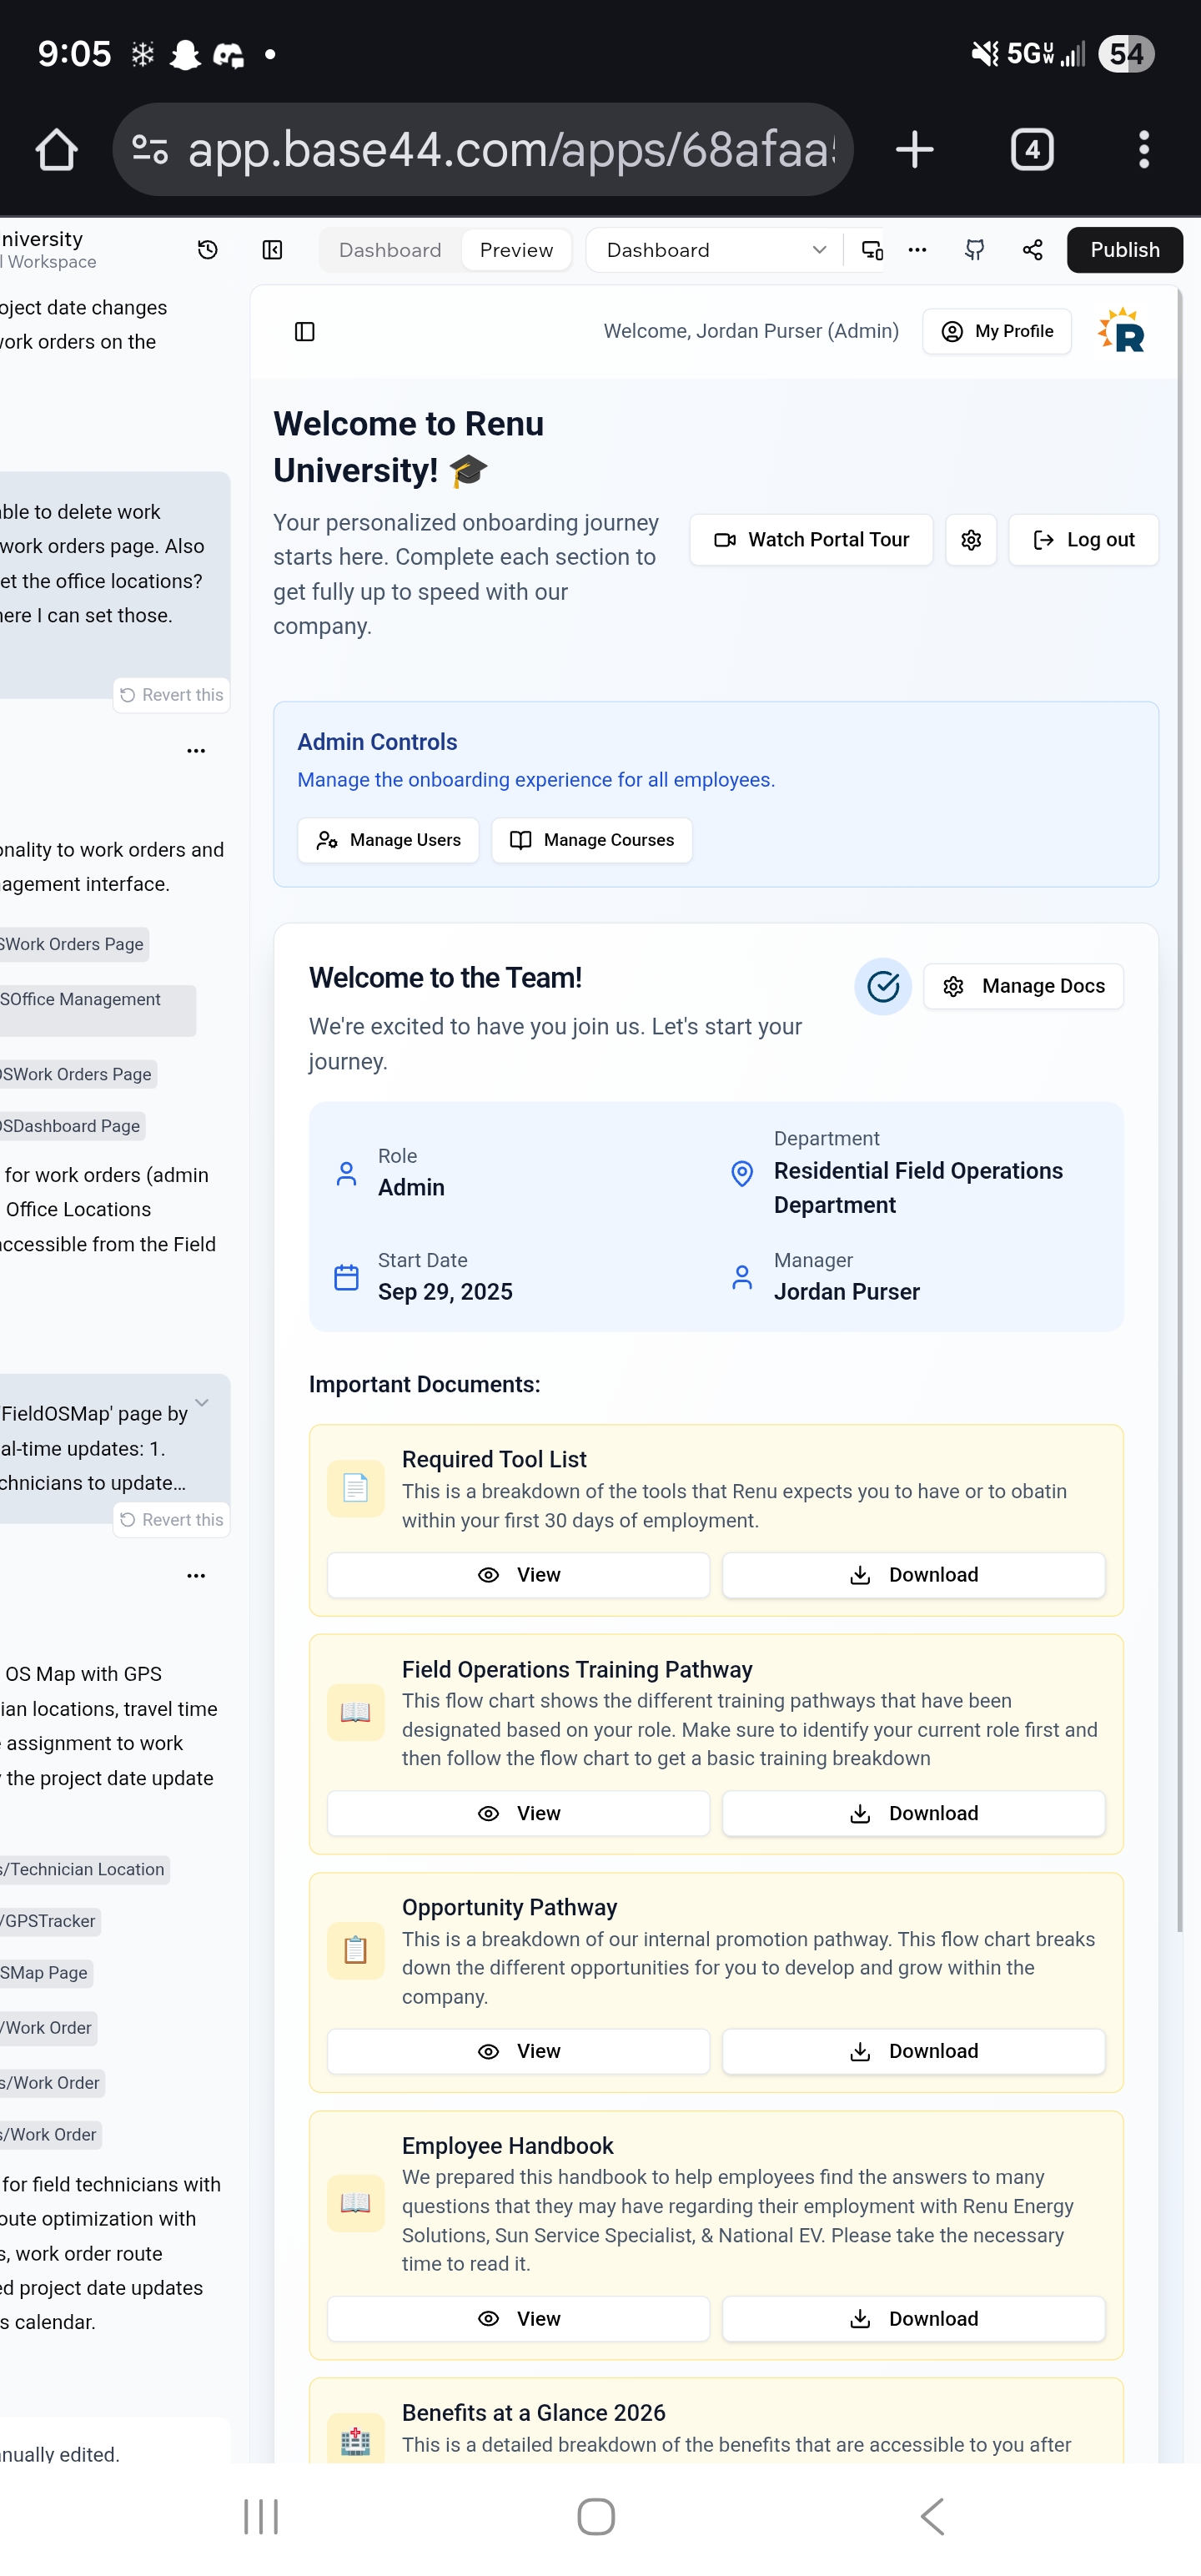The image size is (1201, 2576).
Task: Click the Field Operations Training Pathway icon
Action: click(356, 1713)
